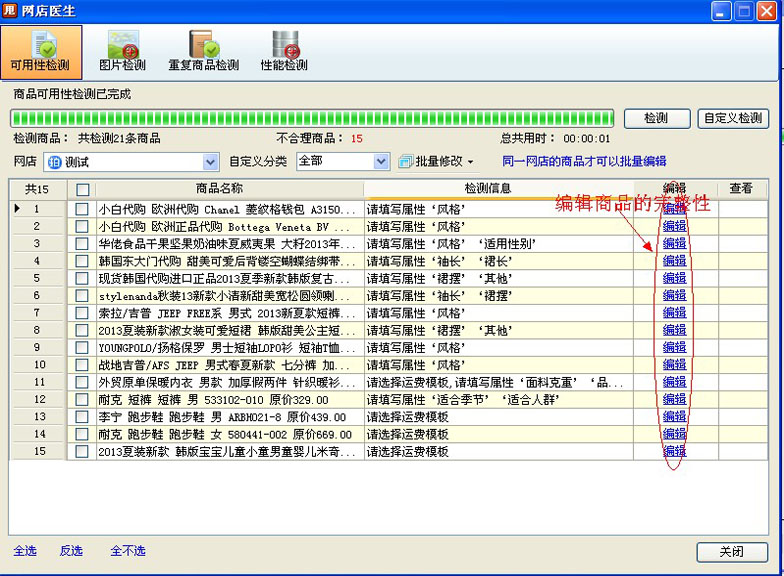Check row 1 Chanel 菱纹格钱包 checkbox
The image size is (784, 576).
(82, 209)
